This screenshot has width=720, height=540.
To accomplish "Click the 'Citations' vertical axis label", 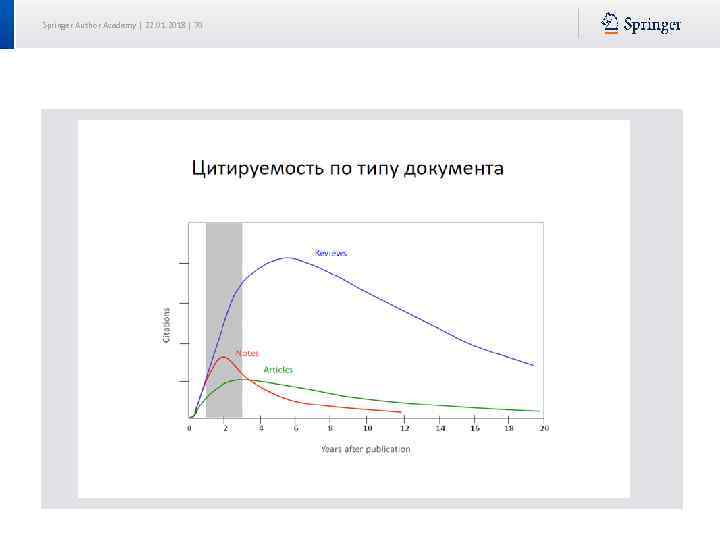I will 166,325.
